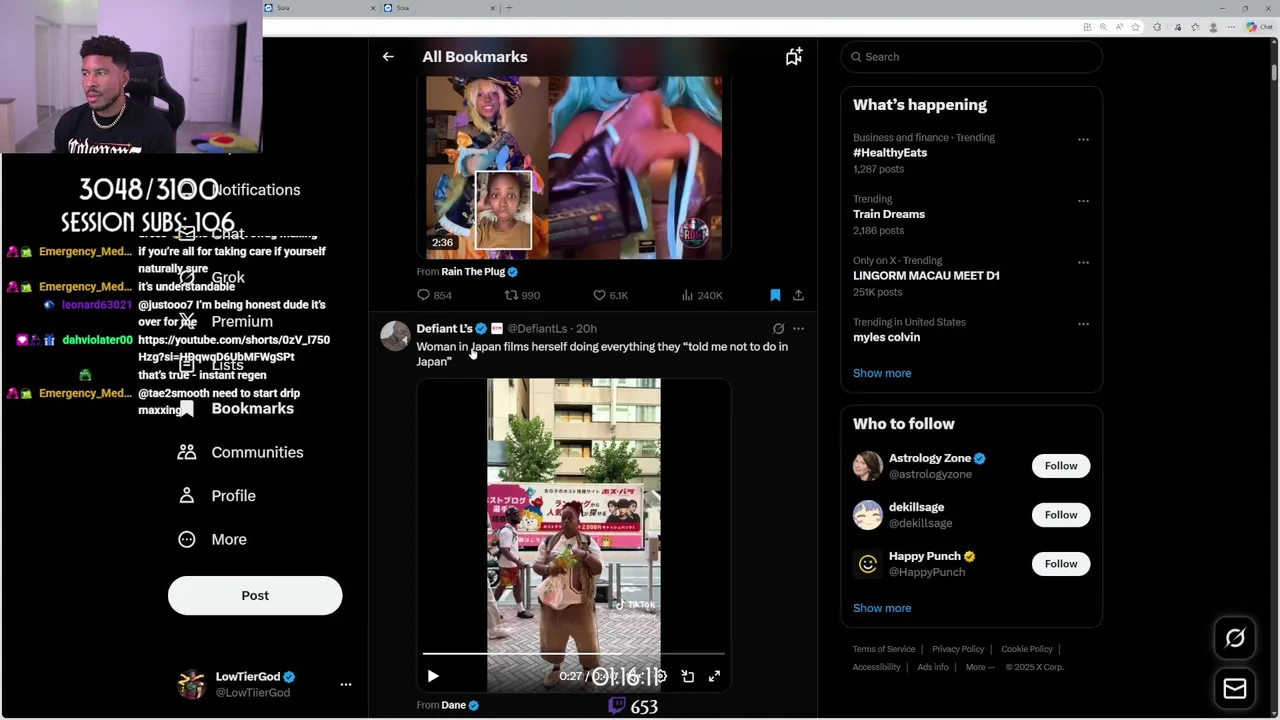
Task: Toggle picture-in-picture on video
Action: [688, 677]
